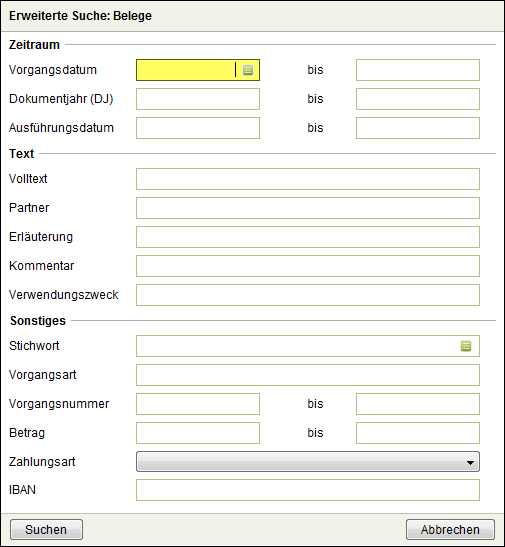
Task: Click the IBAN input field
Action: click(x=308, y=490)
